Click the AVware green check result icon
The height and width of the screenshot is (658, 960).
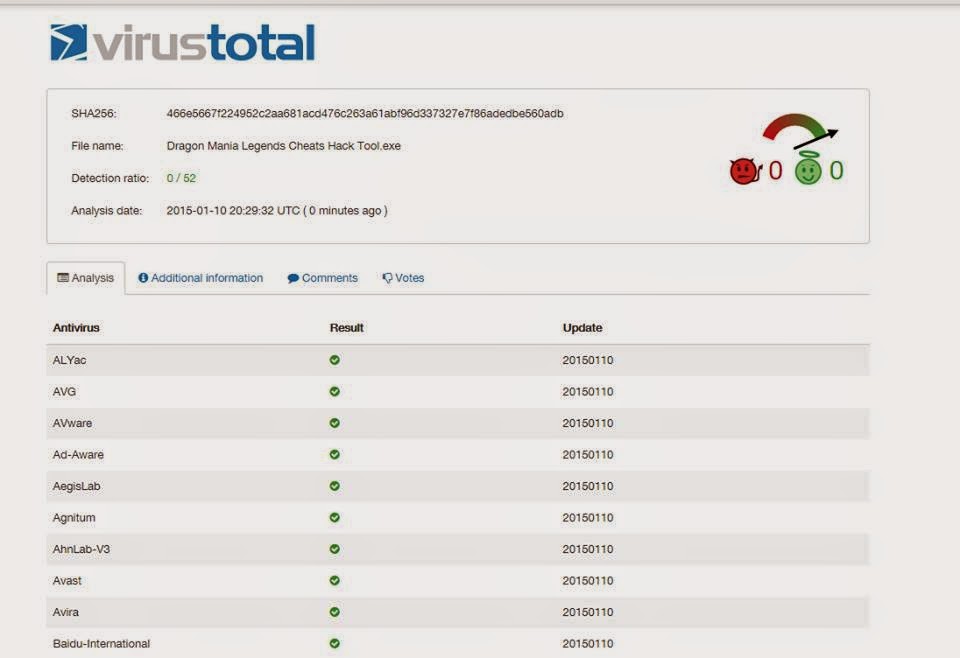click(334, 423)
